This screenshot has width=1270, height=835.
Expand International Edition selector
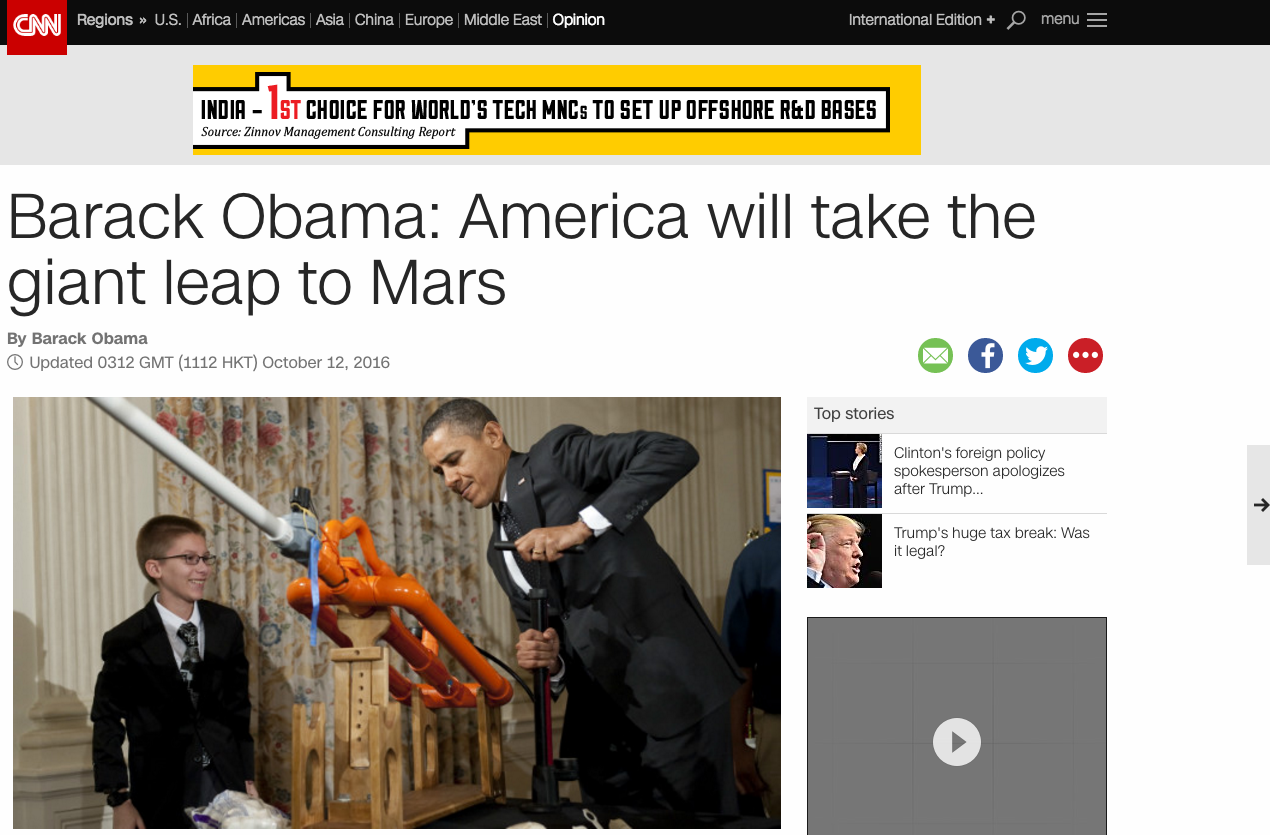921,20
